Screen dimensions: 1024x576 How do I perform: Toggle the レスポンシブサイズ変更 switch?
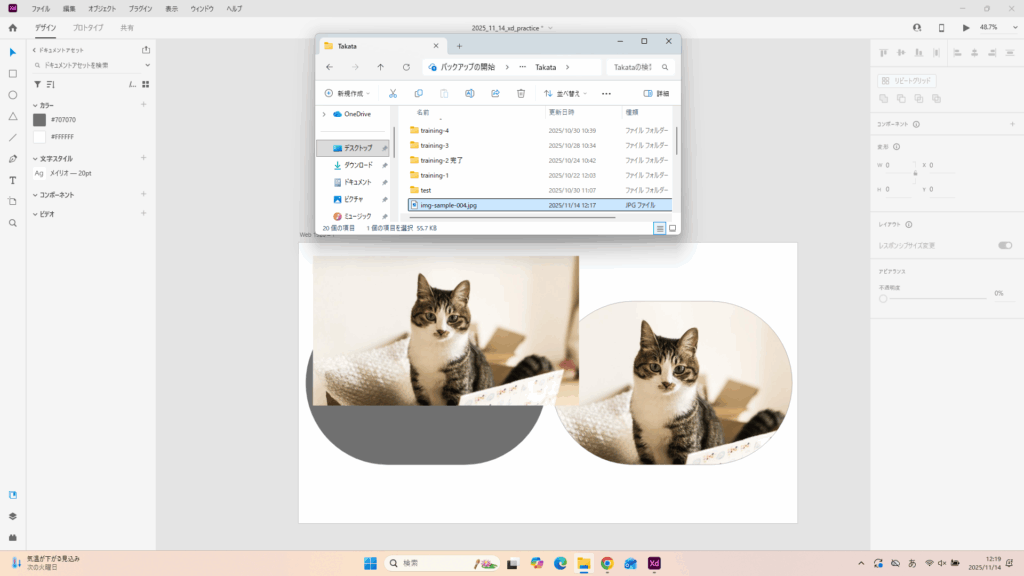(1004, 245)
